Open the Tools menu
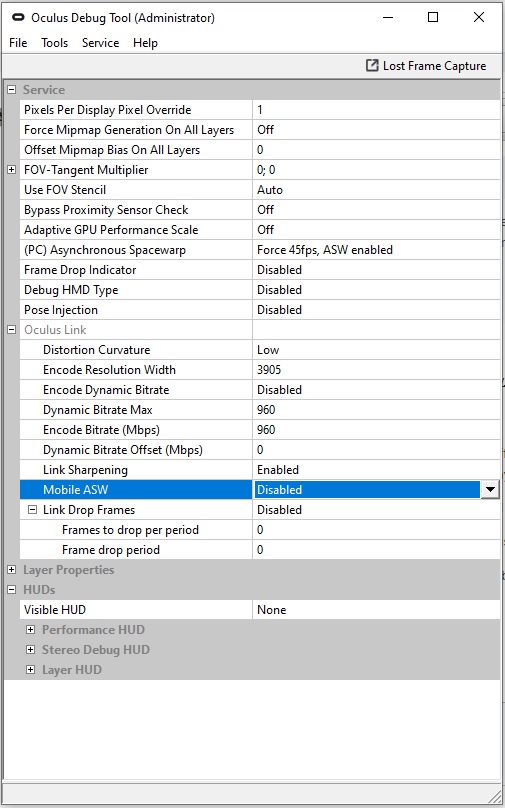The height and width of the screenshot is (808, 505). point(55,43)
